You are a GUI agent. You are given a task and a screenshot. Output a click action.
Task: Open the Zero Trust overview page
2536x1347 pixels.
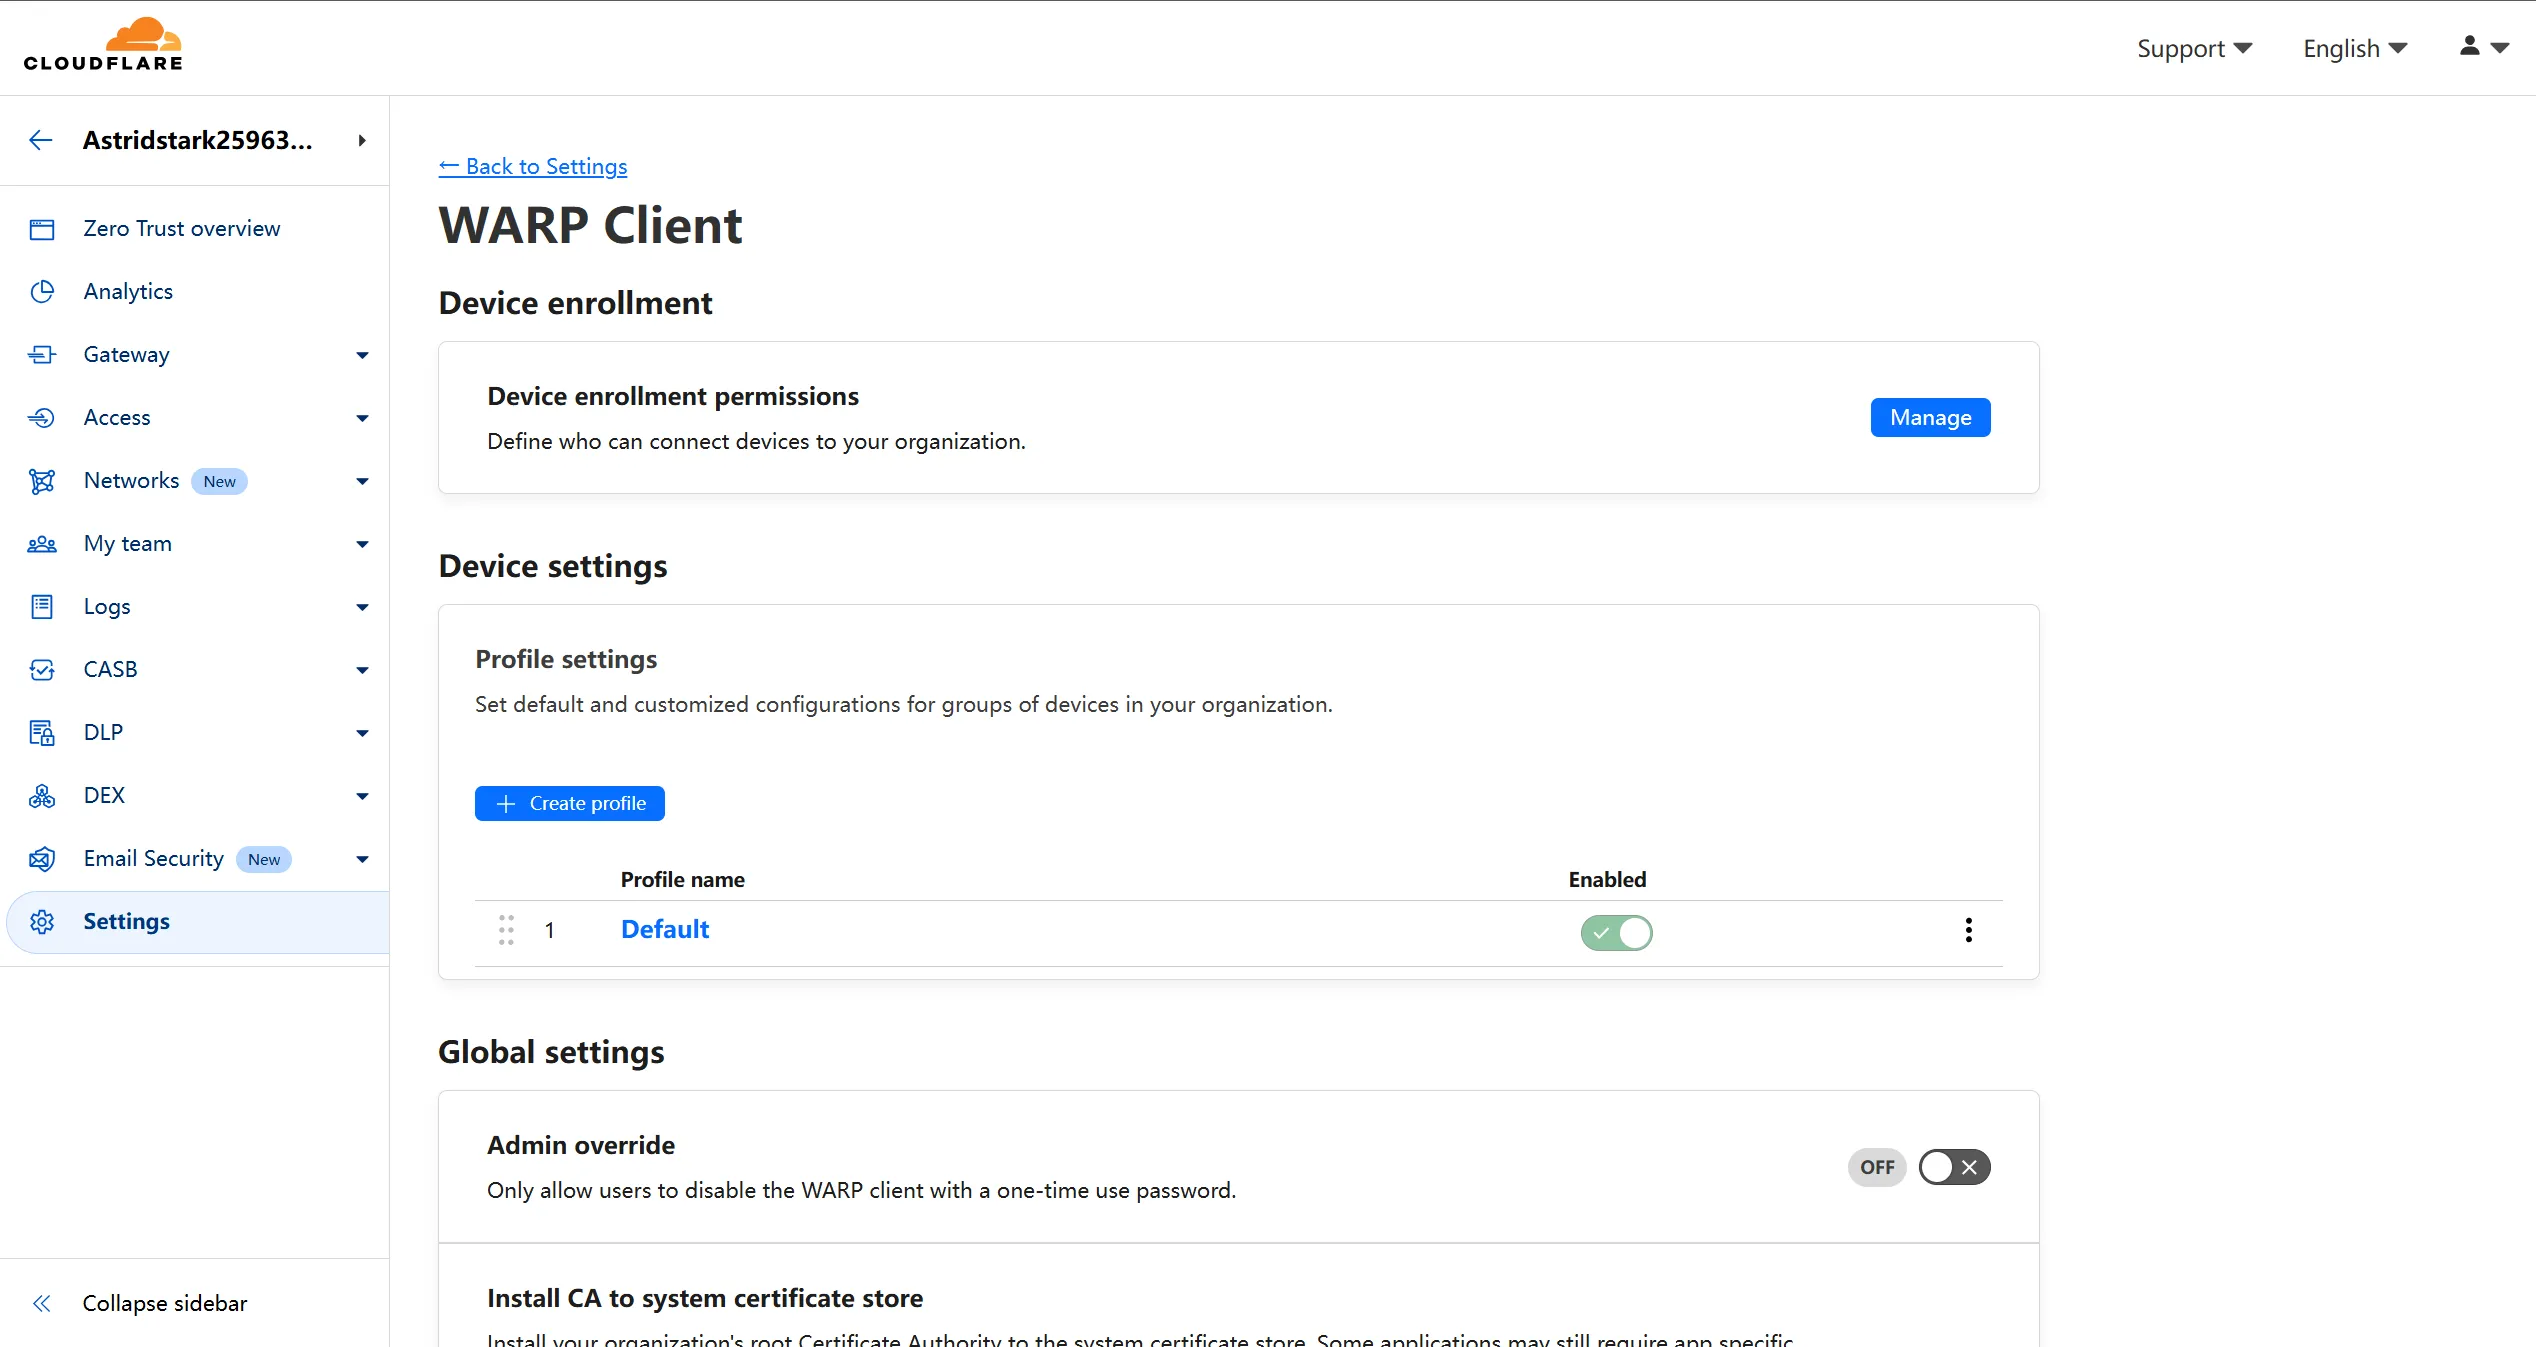(181, 228)
